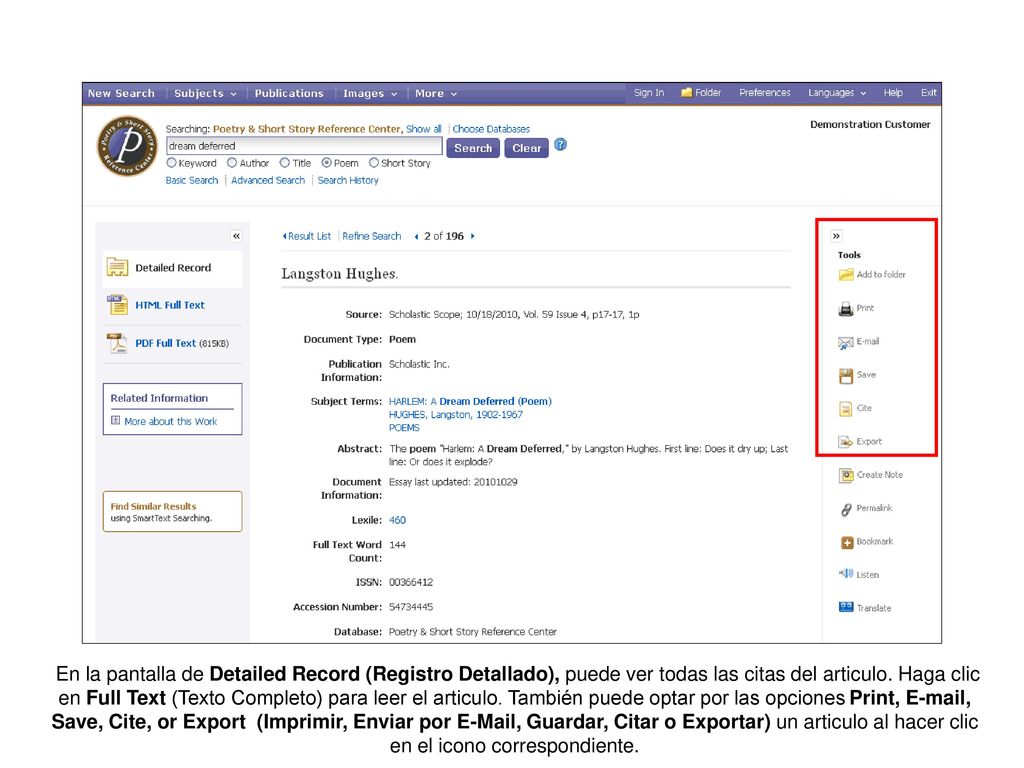Click the Related Information heading

[x=159, y=398]
